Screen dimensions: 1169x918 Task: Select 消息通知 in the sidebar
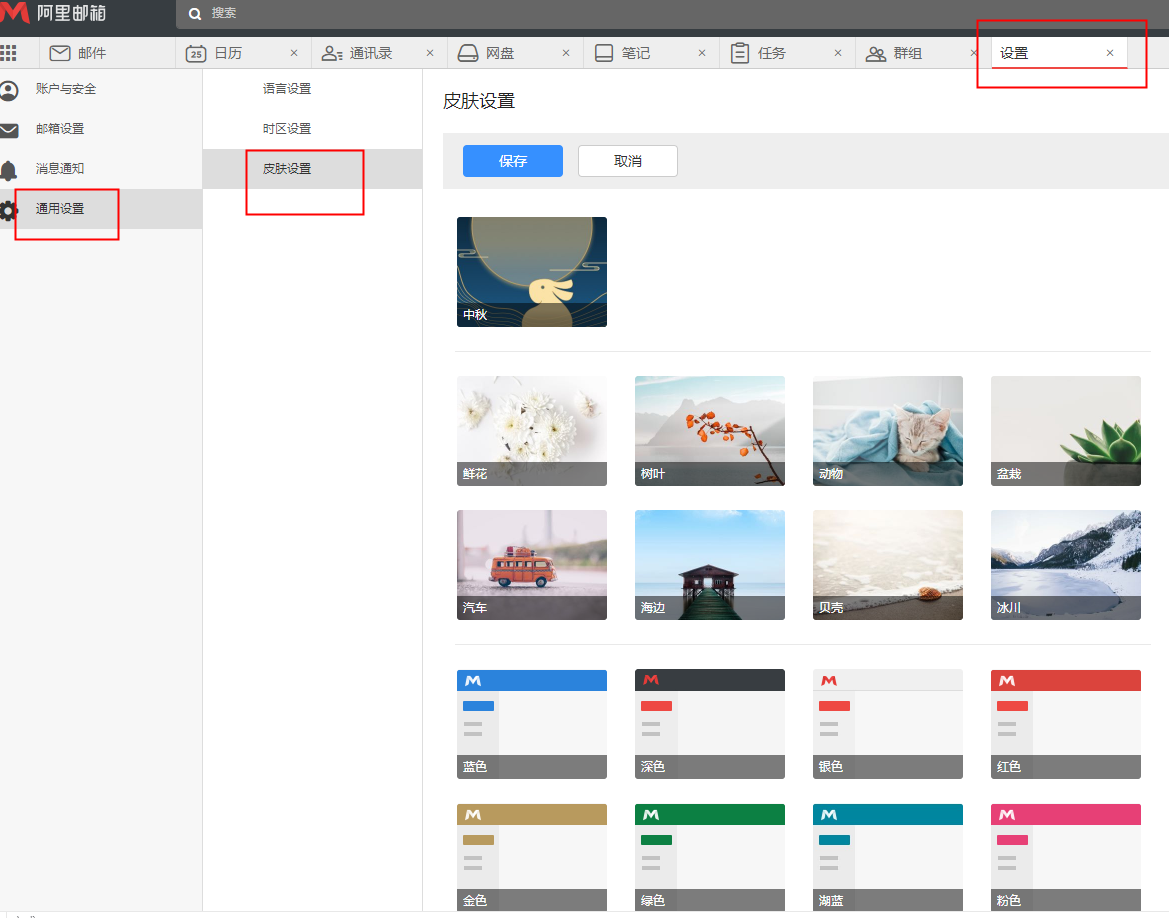pos(60,169)
